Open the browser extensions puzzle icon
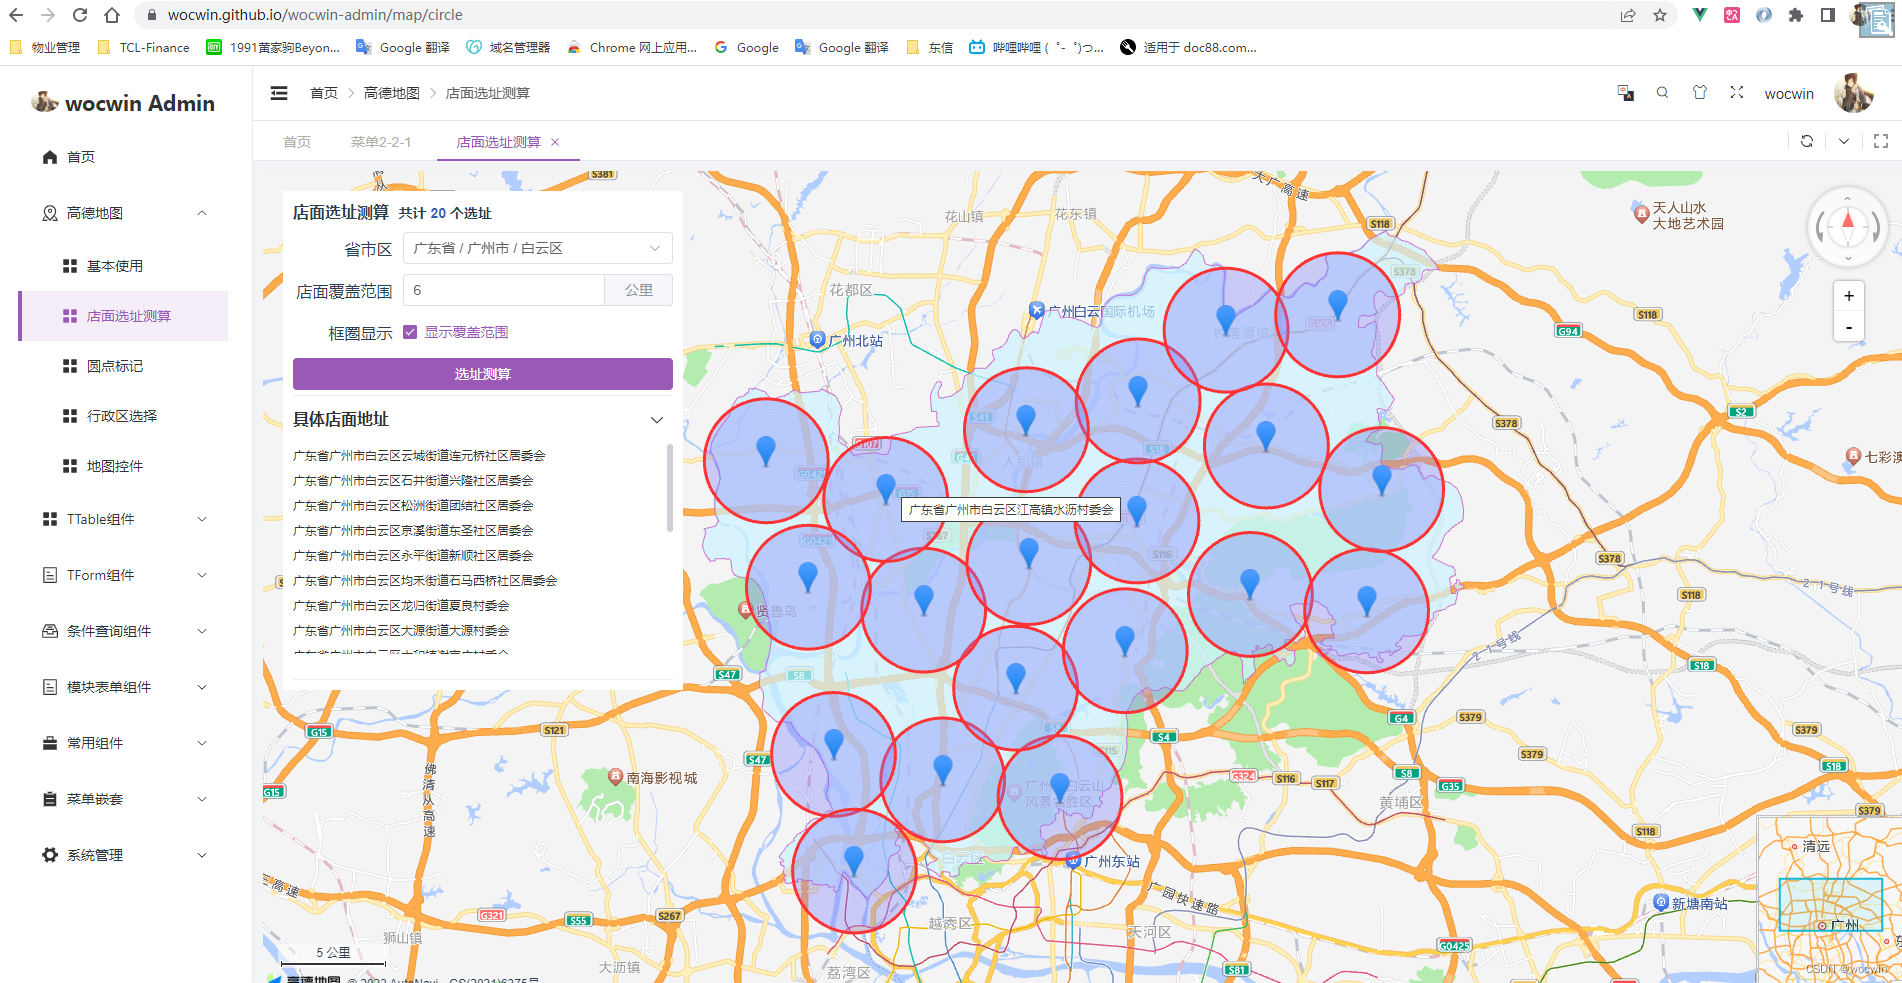1902x983 pixels. pos(1796,15)
